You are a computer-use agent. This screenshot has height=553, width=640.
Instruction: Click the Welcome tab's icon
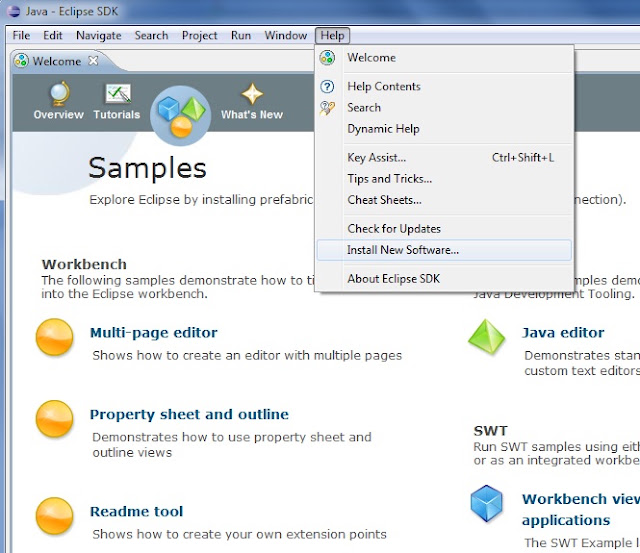21,61
